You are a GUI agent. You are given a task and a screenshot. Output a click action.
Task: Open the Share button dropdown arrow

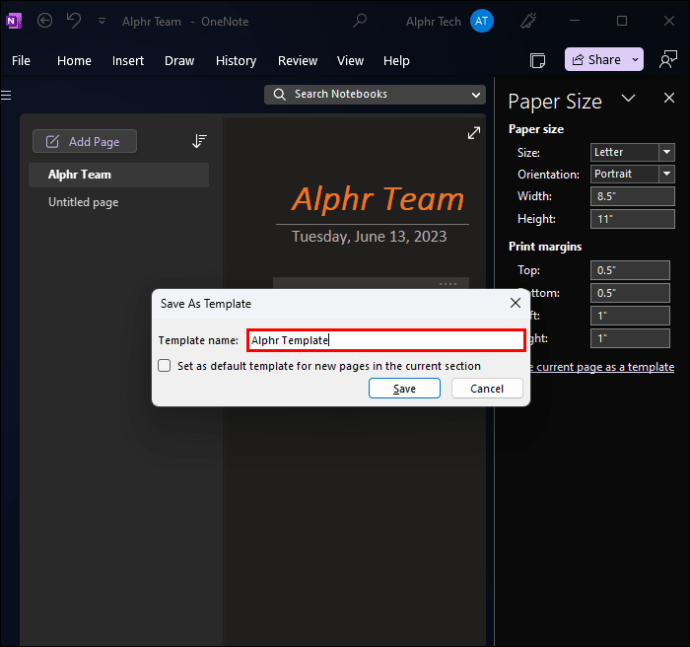tap(635, 60)
